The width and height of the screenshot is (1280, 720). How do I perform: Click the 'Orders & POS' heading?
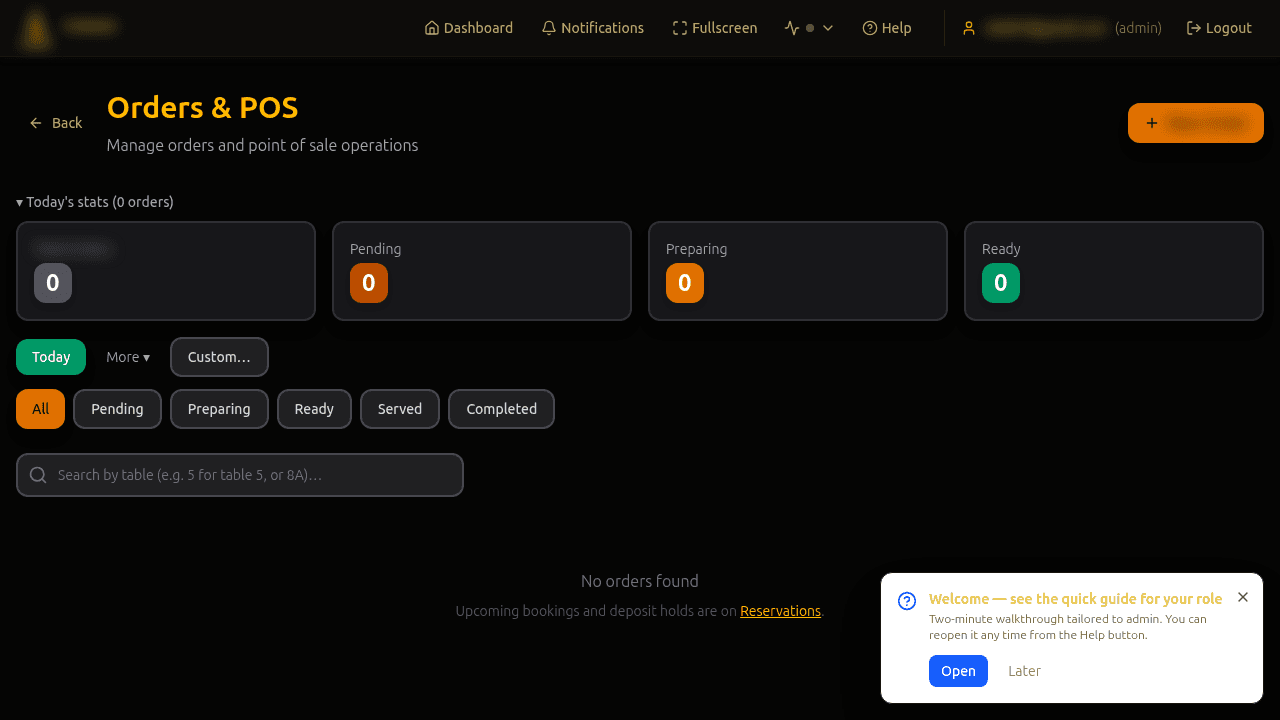tap(203, 107)
